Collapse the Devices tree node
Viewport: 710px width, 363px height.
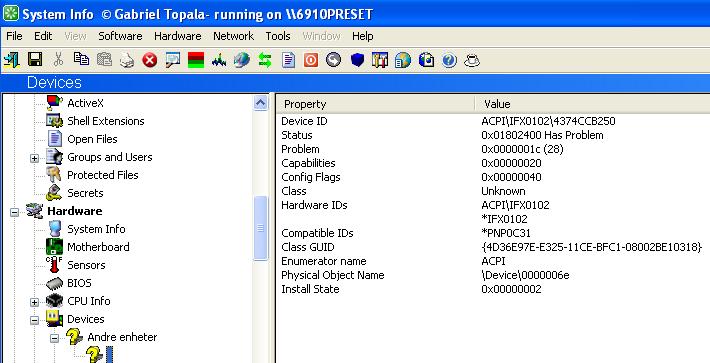(x=34, y=320)
